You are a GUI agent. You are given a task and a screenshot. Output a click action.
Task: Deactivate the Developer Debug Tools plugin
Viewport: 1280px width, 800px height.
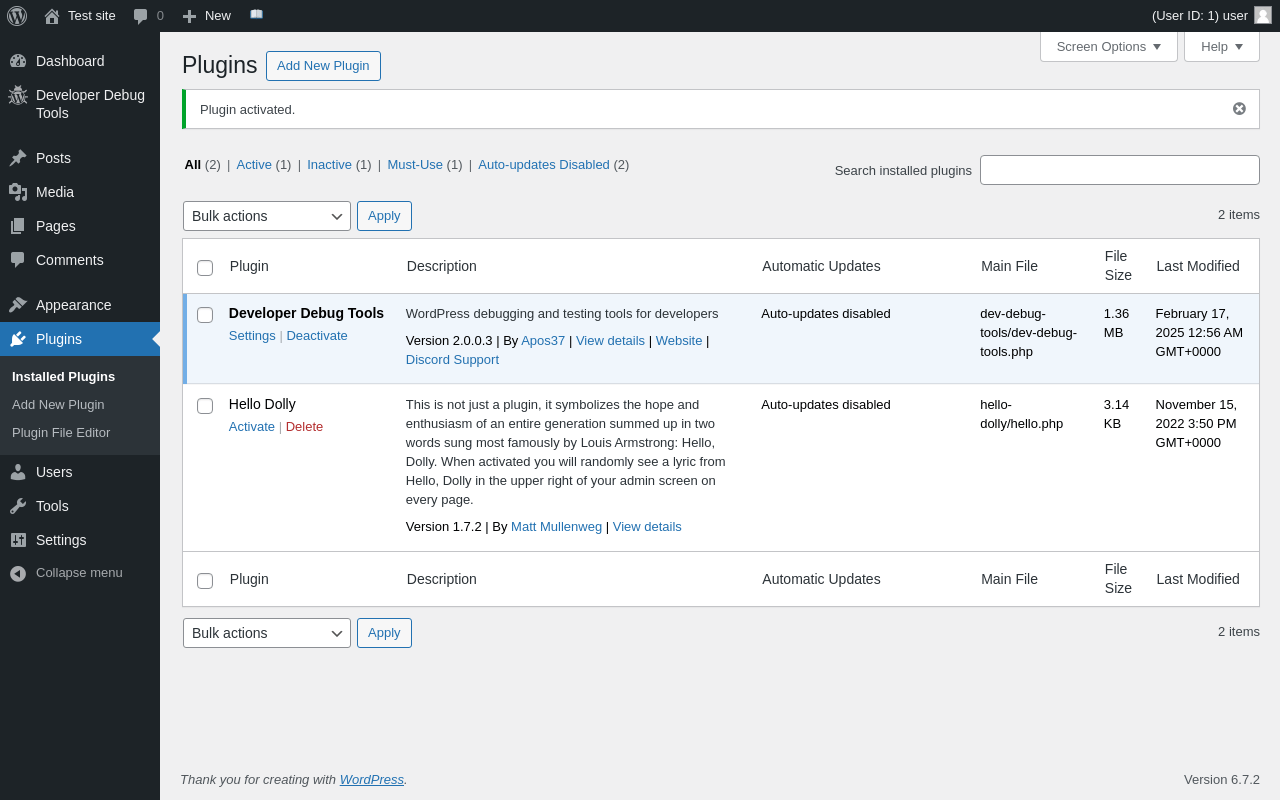[x=317, y=336]
